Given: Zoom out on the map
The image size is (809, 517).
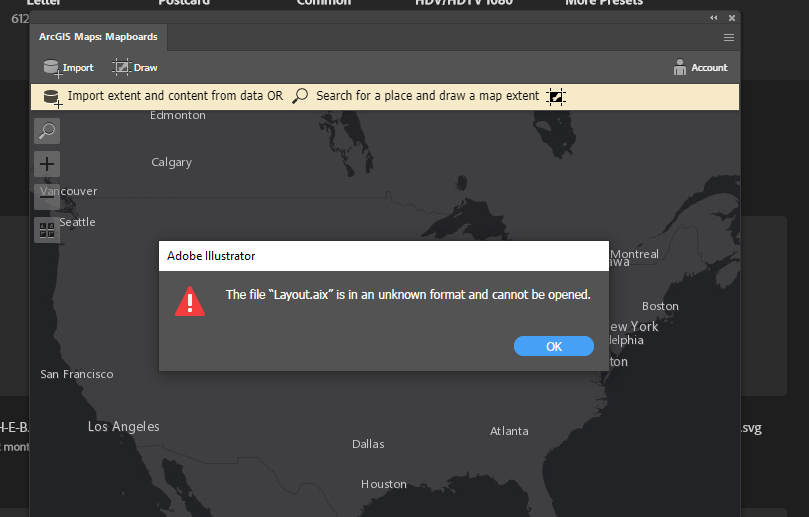Looking at the screenshot, I should (x=47, y=197).
